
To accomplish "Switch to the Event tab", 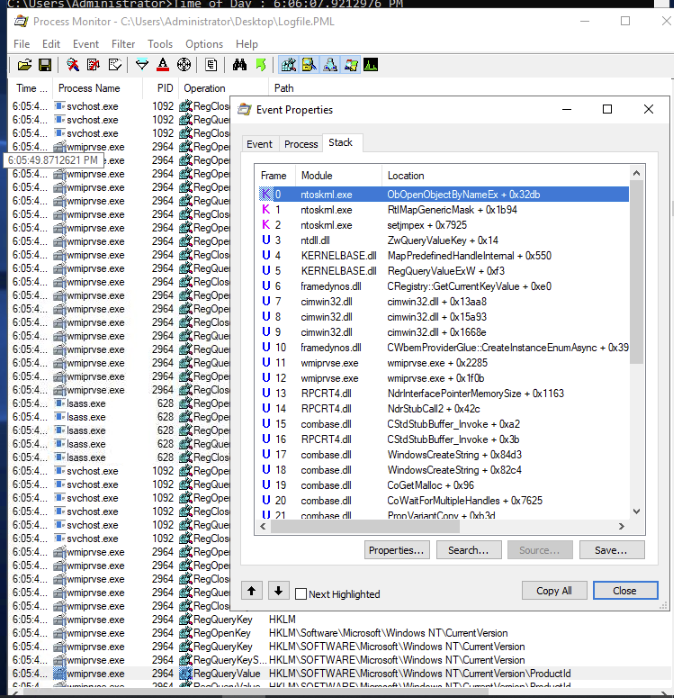I will (260, 144).
